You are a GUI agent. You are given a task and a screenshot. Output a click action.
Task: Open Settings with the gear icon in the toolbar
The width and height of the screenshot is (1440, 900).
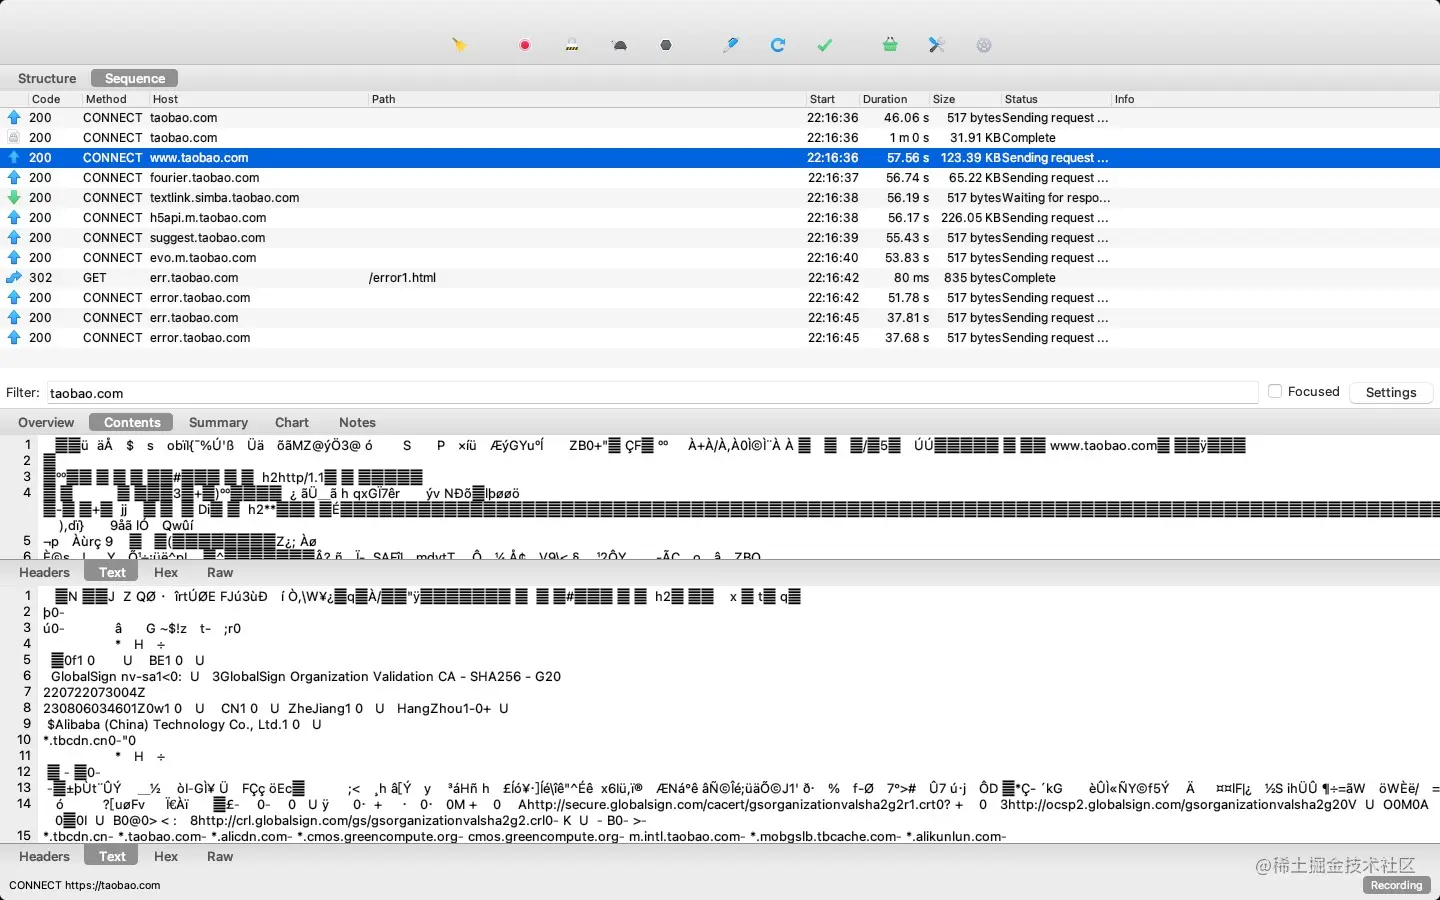984,45
